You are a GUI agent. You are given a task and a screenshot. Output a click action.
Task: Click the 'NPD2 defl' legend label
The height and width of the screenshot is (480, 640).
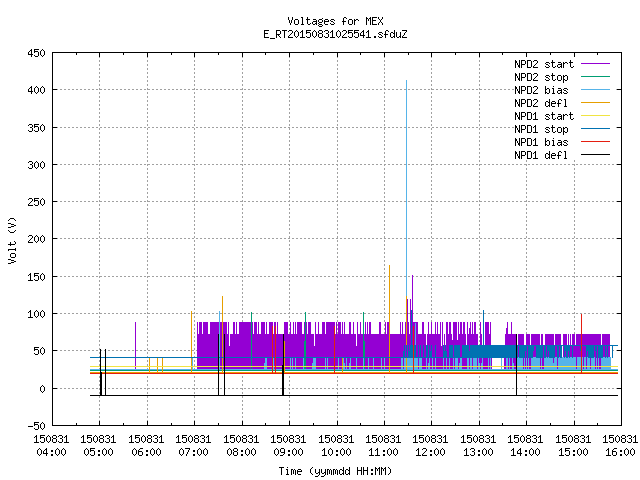pyautogui.click(x=541, y=103)
